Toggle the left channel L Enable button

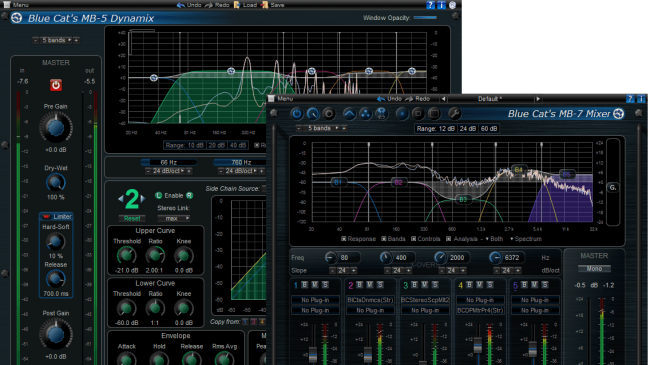(158, 195)
